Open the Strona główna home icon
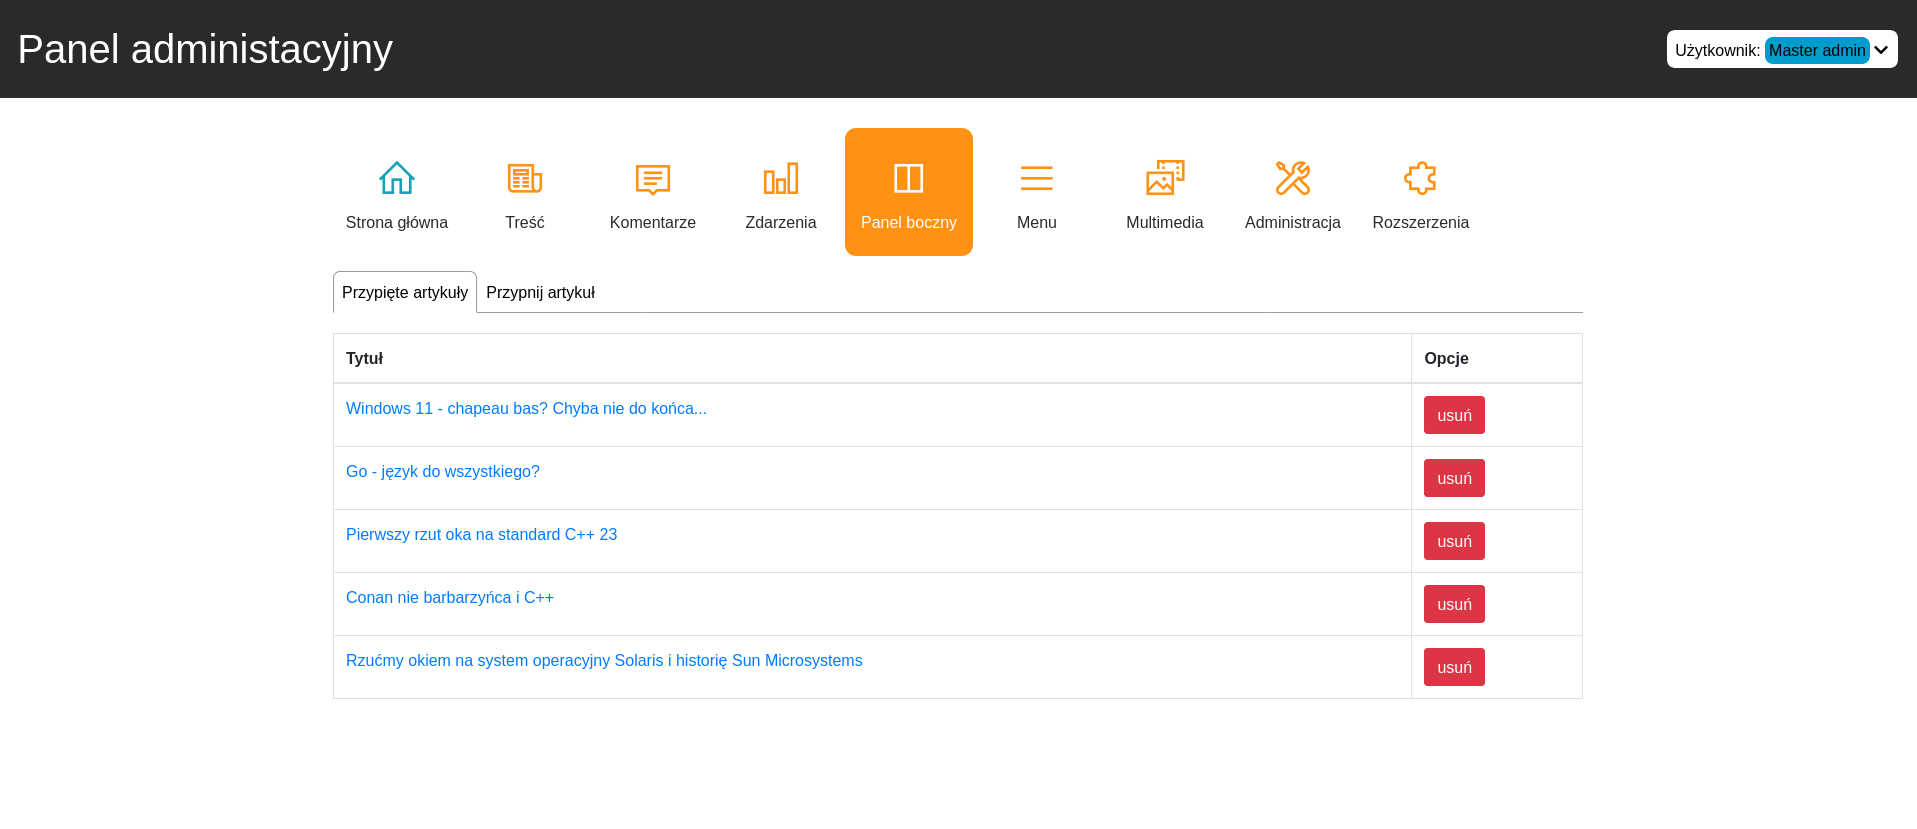1917x829 pixels. (x=397, y=178)
